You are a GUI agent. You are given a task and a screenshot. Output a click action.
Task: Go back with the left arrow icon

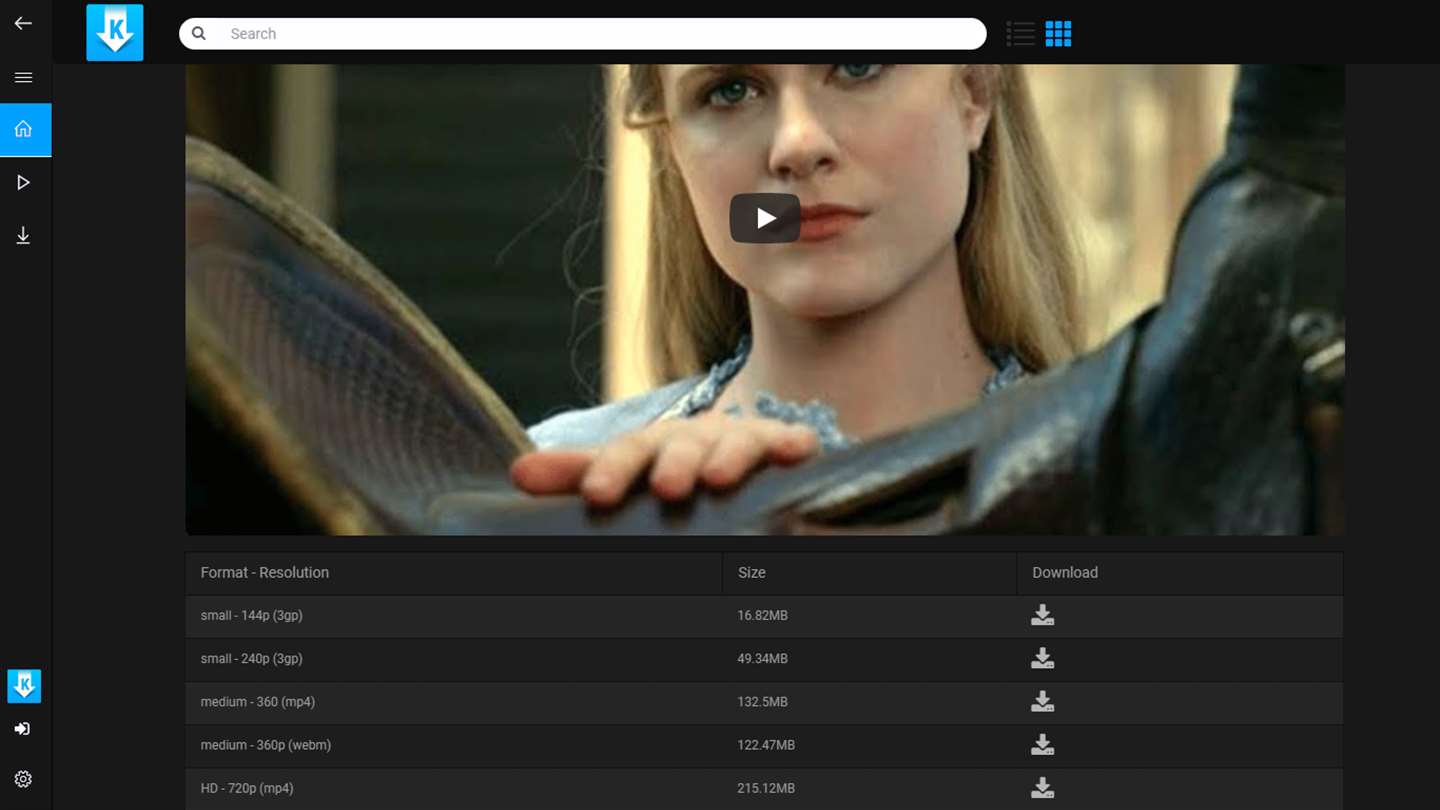coord(23,23)
